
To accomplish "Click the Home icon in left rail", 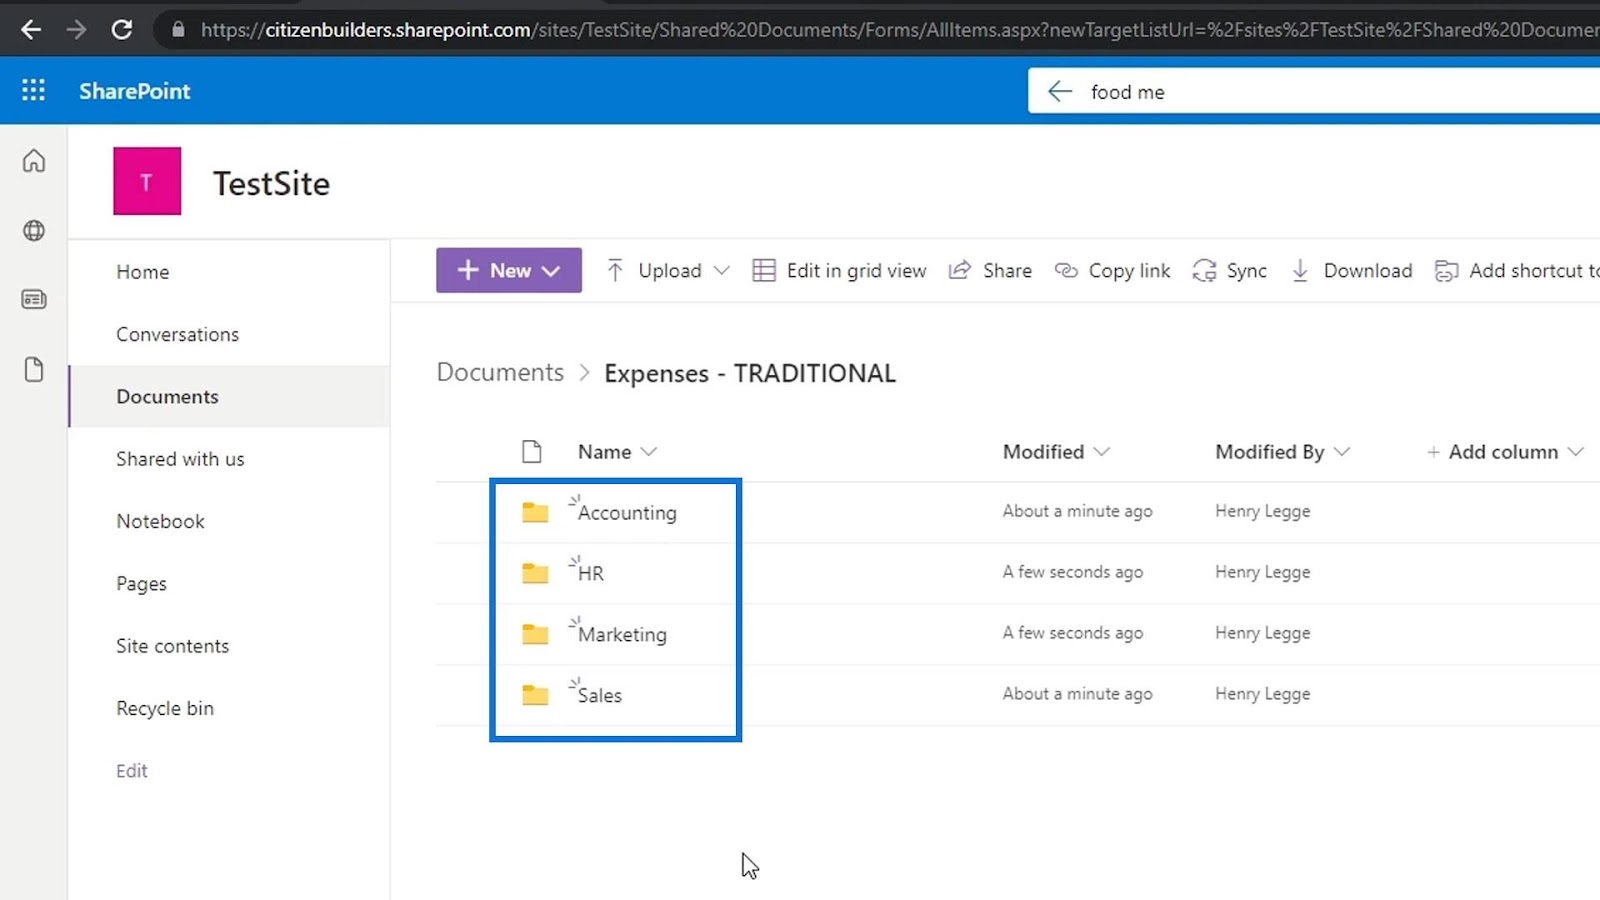I will tap(34, 161).
